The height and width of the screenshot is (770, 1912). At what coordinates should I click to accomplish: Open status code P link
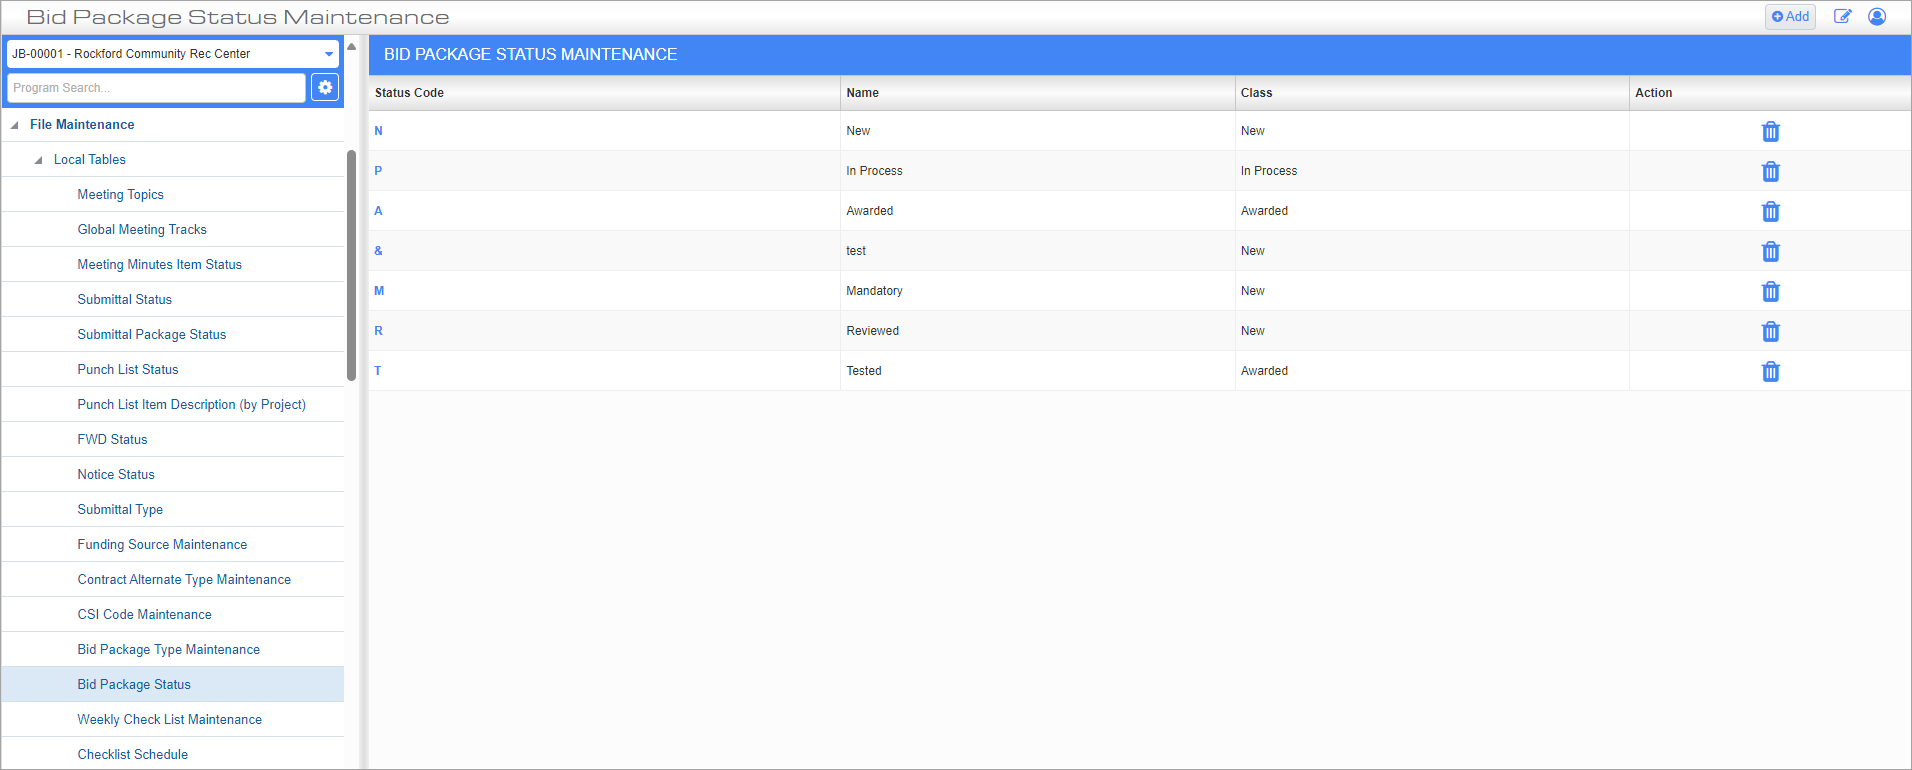[x=378, y=171]
